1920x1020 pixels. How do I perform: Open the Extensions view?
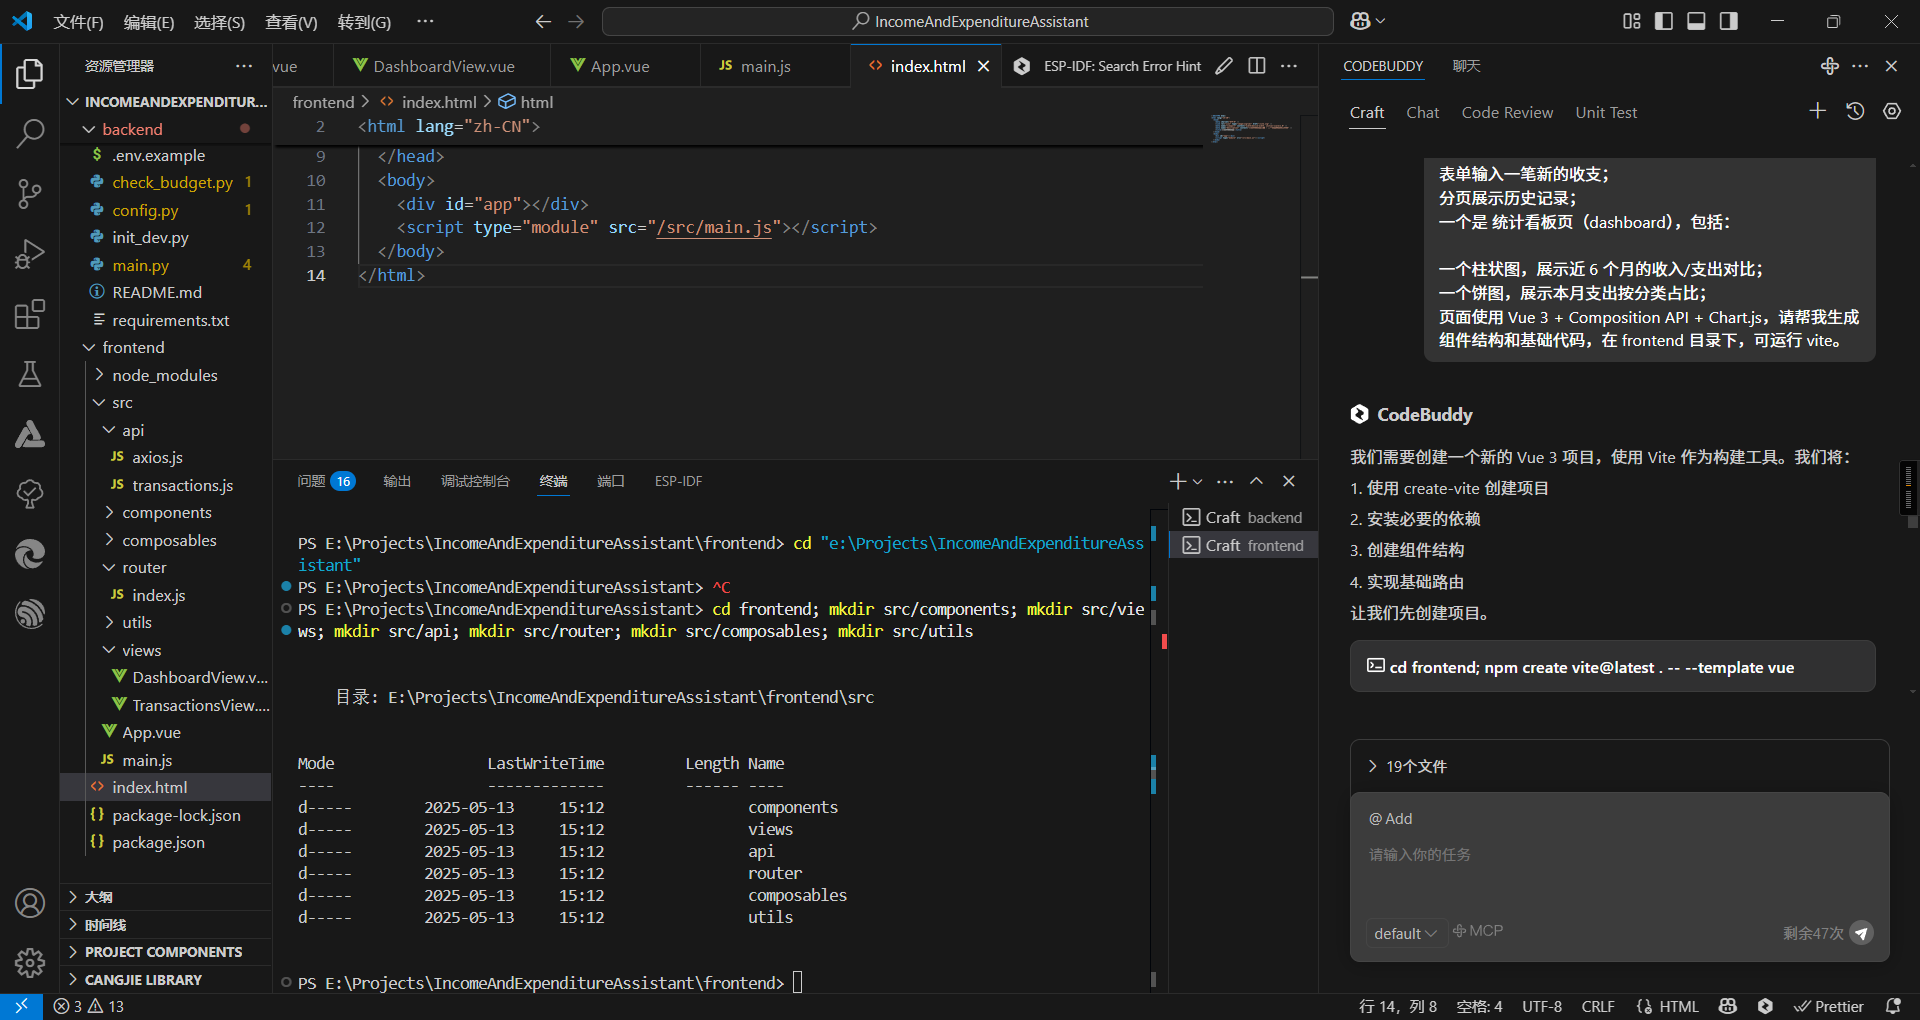[30, 314]
